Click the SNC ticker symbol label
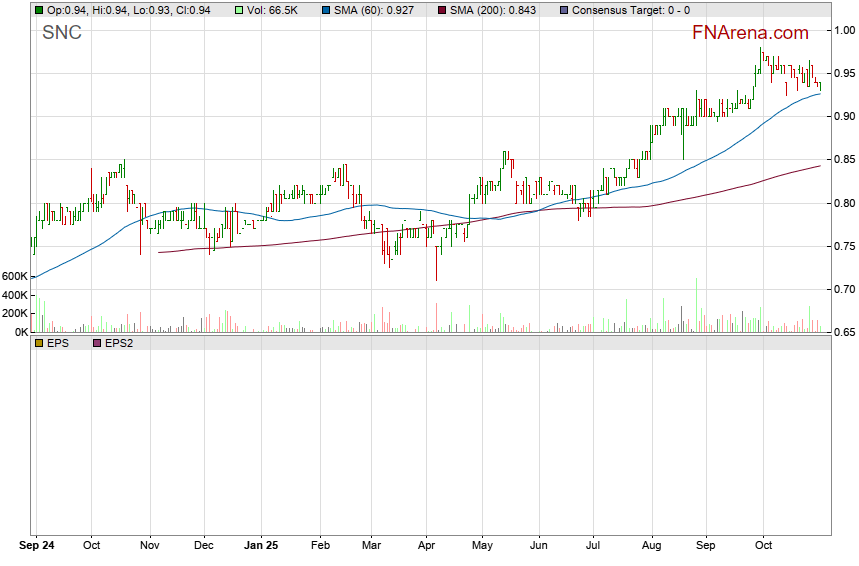This screenshot has width=859, height=566. [x=61, y=33]
